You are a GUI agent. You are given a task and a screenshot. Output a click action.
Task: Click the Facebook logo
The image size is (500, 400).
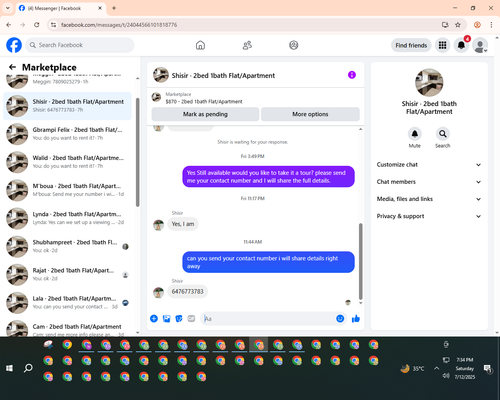(14, 45)
